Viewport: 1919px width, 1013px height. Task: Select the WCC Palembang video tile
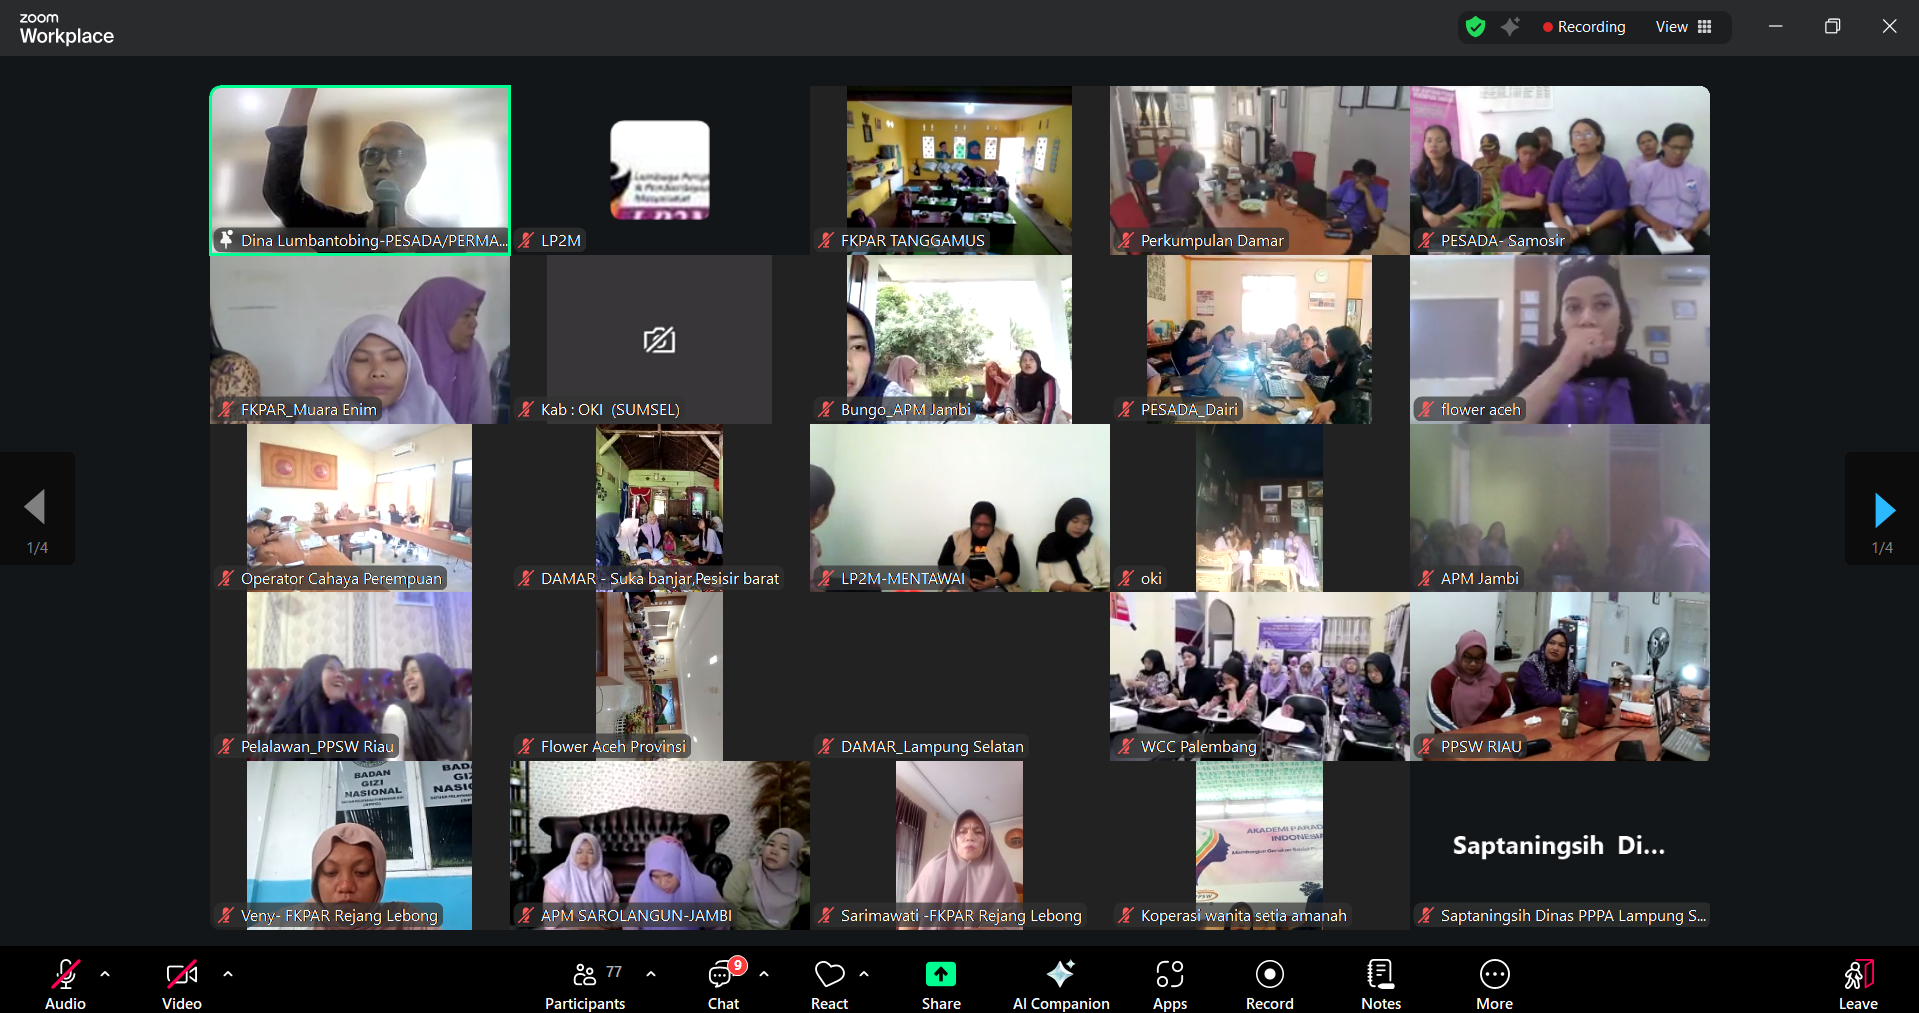(x=1259, y=676)
